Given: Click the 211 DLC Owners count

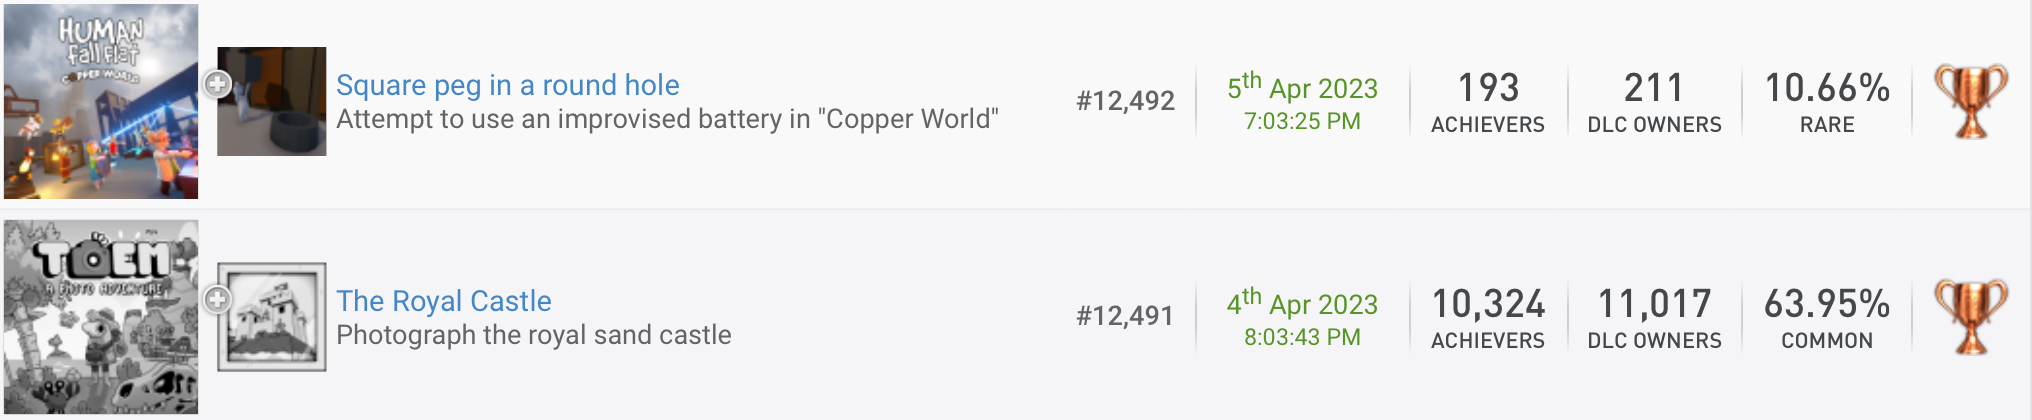Looking at the screenshot, I should (x=1654, y=101).
